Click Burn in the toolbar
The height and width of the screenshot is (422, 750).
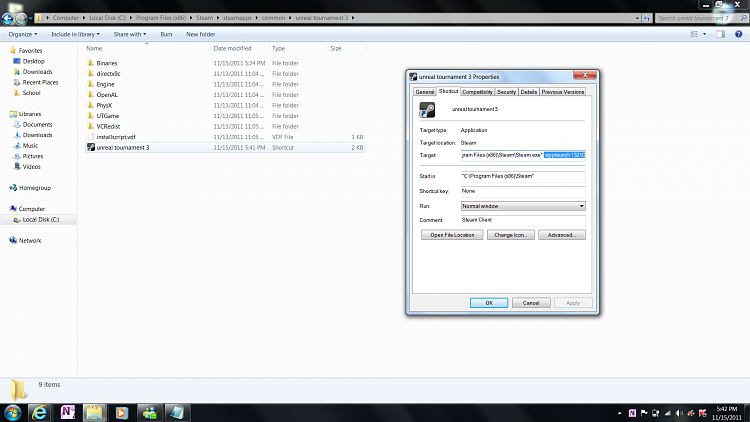click(x=166, y=34)
